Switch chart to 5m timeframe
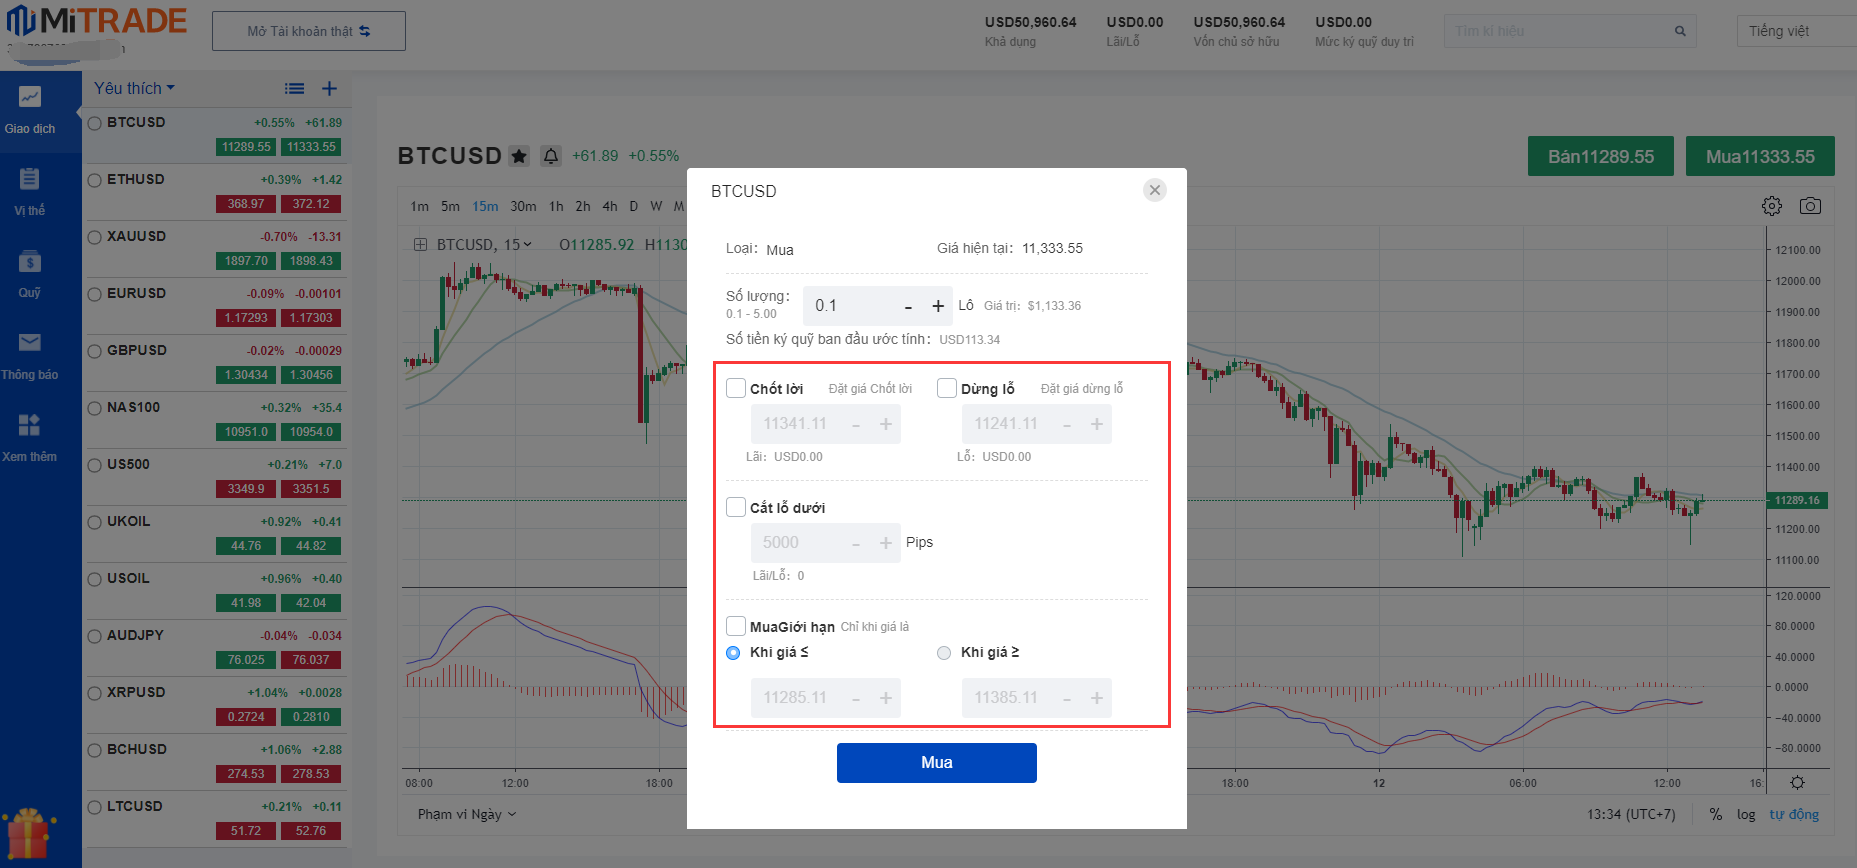Viewport: 1857px width, 868px height. click(x=450, y=206)
